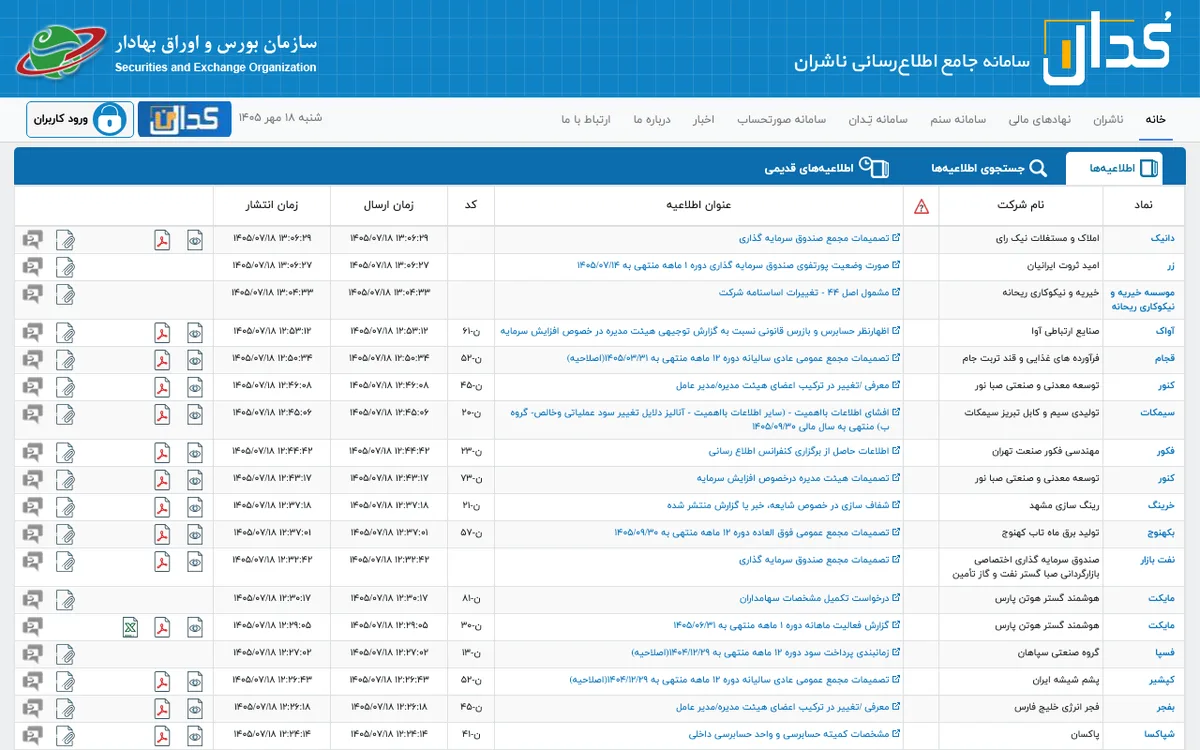Open the paperclip attachments icon for دانیک
This screenshot has width=1200, height=750.
click(x=65, y=240)
